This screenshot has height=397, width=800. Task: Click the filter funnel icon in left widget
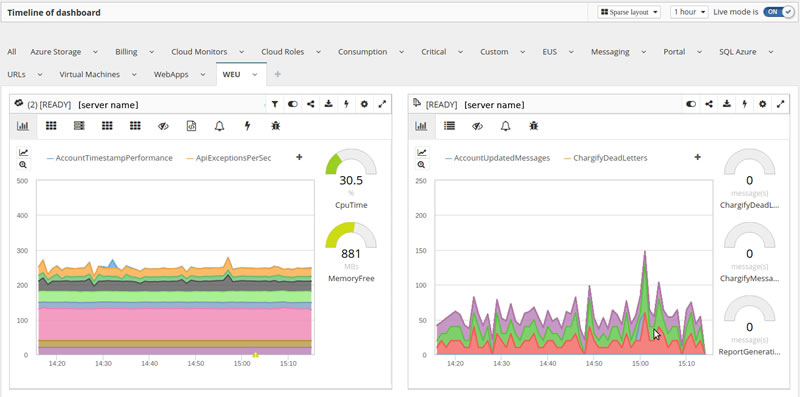coord(274,104)
